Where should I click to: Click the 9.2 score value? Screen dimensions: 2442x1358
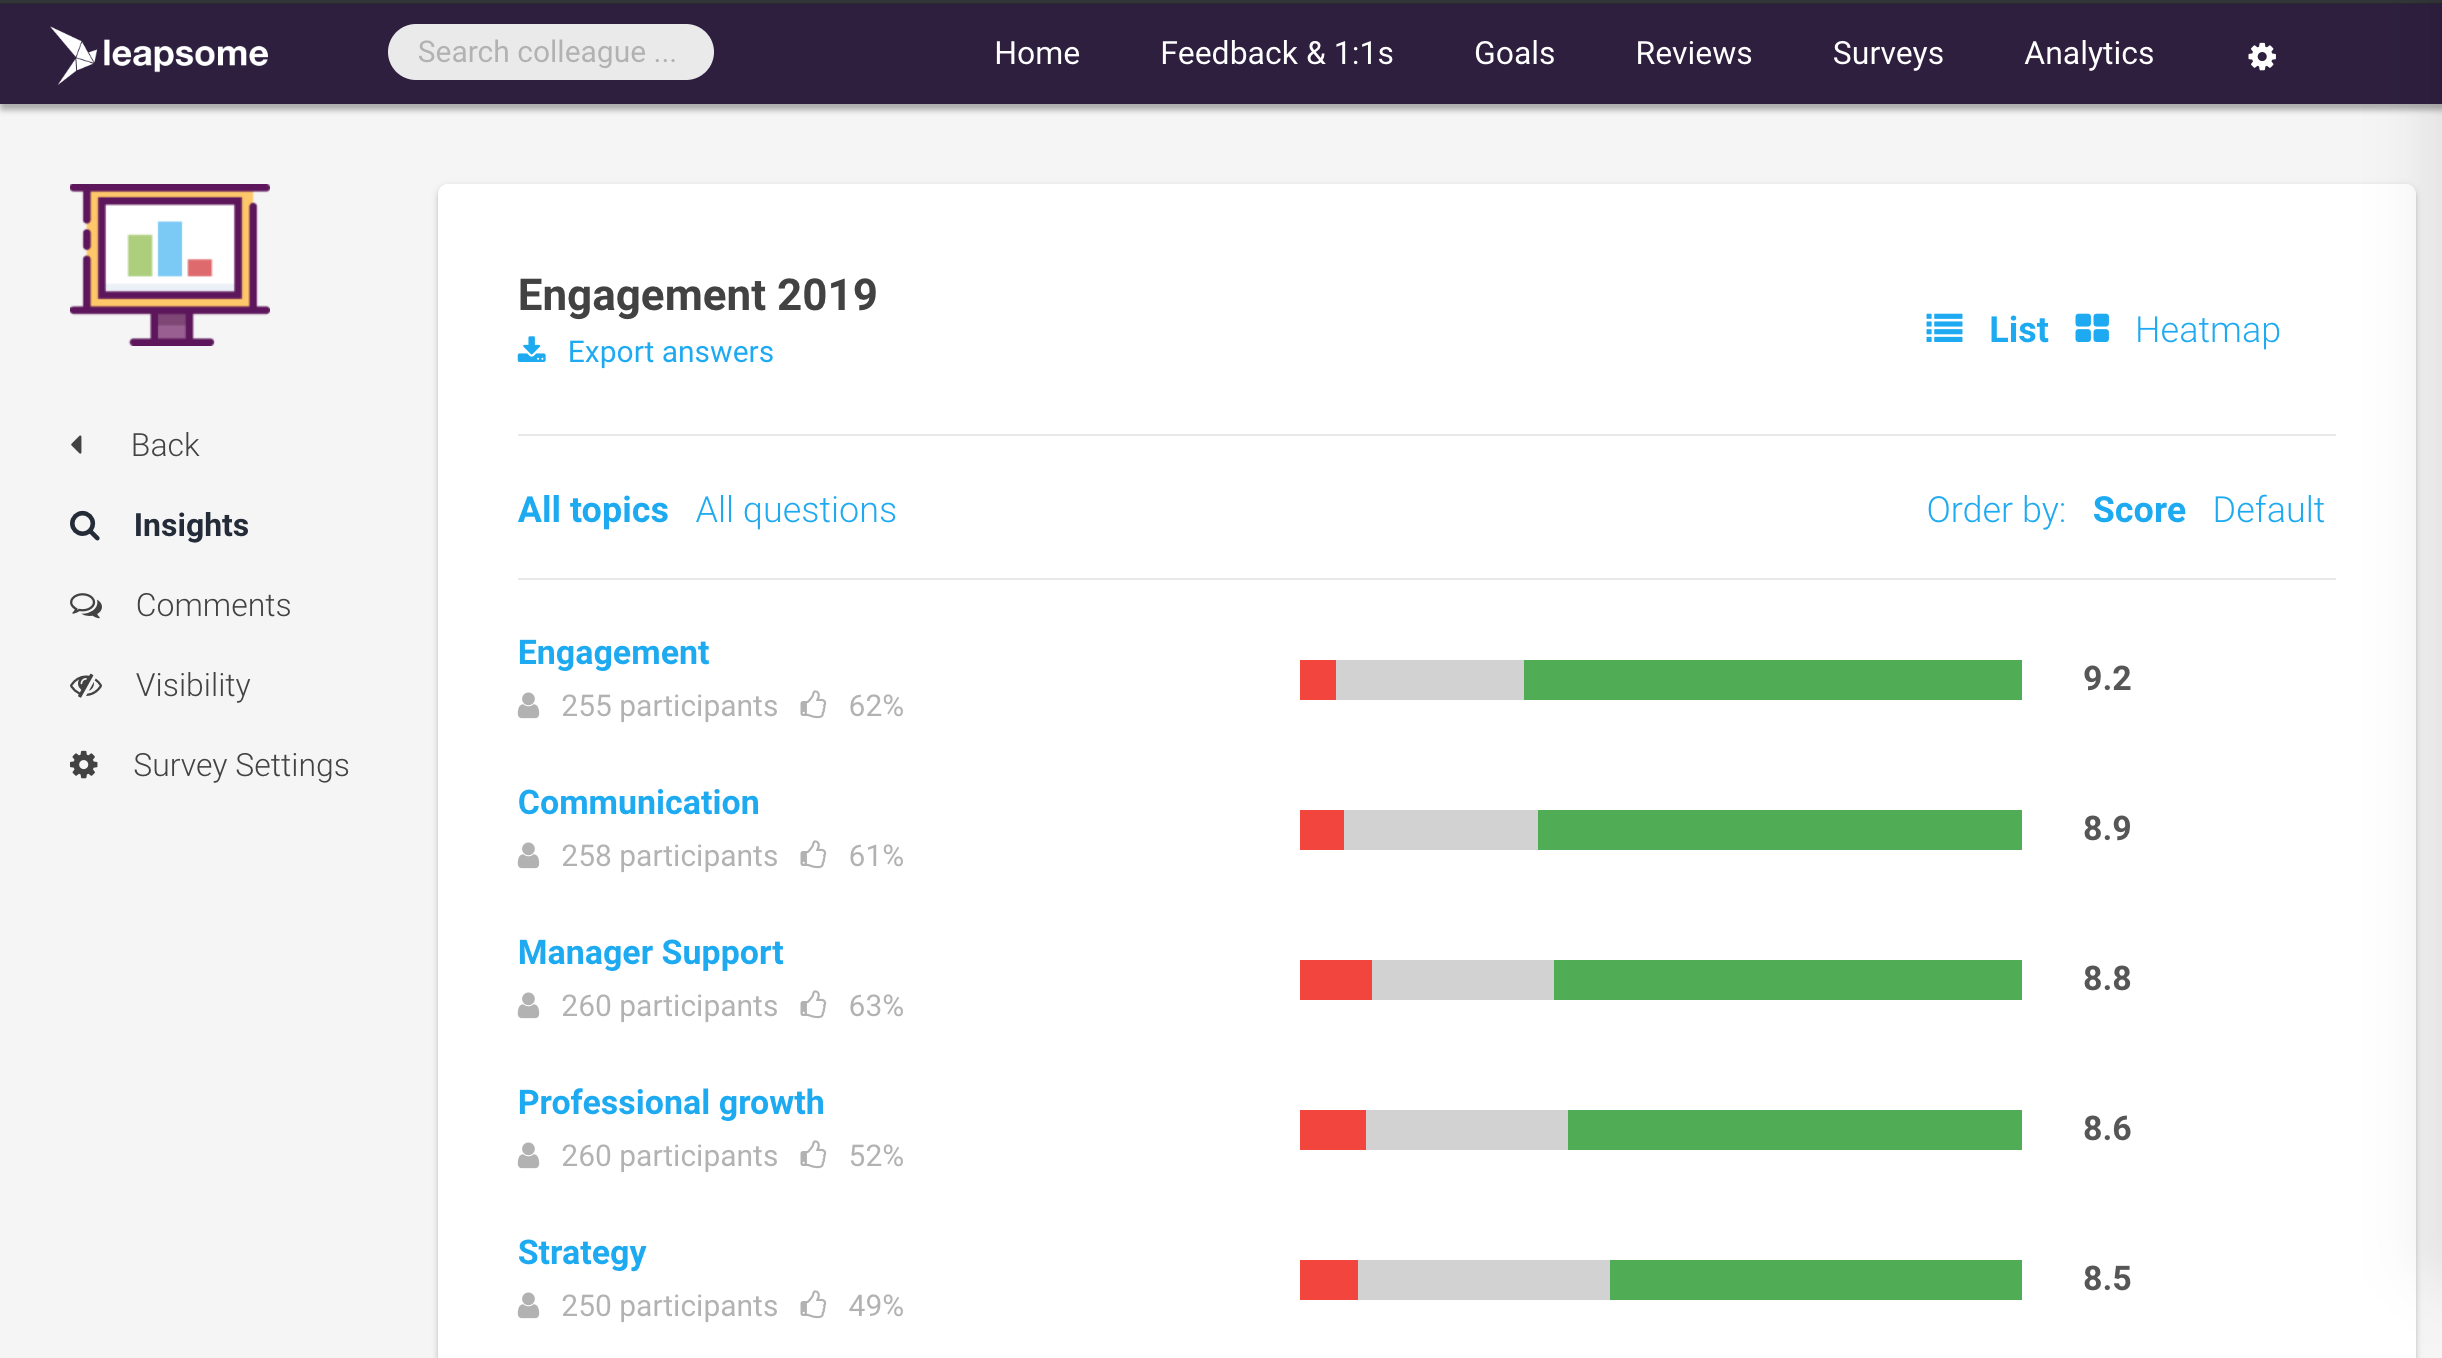pos(2107,679)
